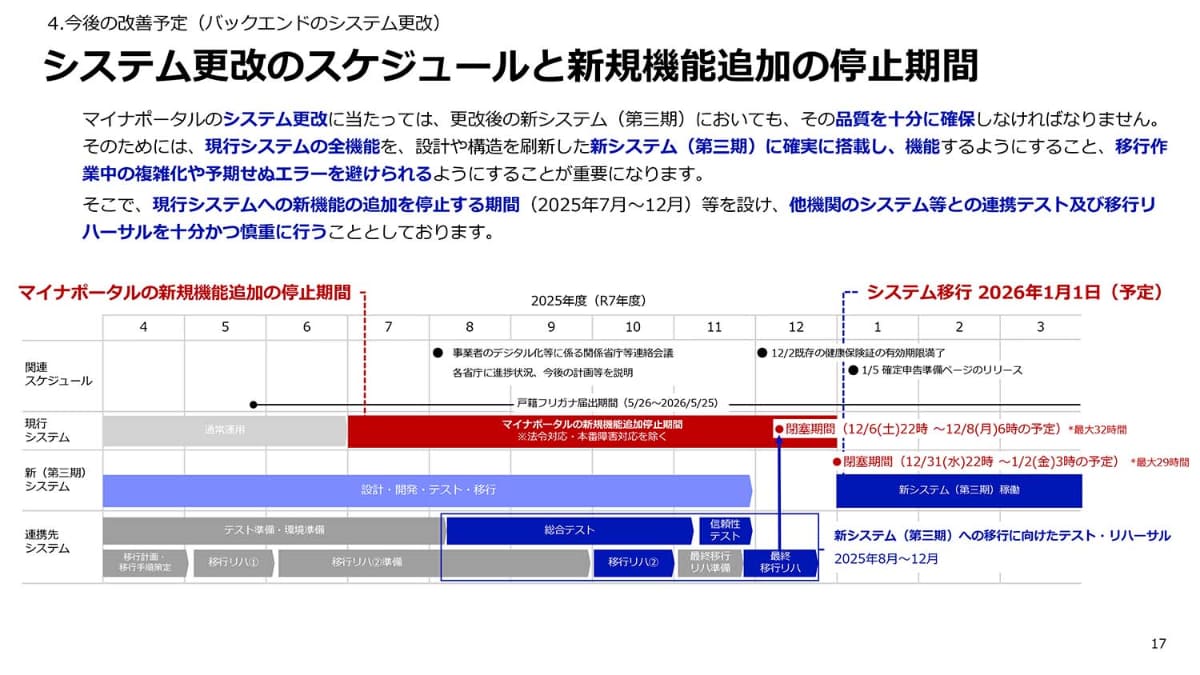Select the month 7 column header
1200x675 pixels.
click(x=388, y=328)
